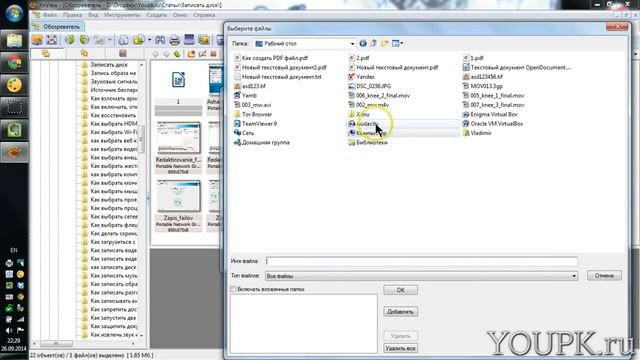Select the TeamViewer 9 shortcut

(x=256, y=124)
